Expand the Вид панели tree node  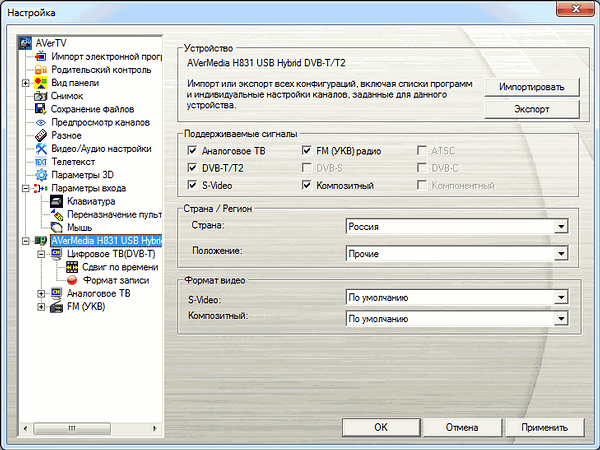click(x=26, y=83)
